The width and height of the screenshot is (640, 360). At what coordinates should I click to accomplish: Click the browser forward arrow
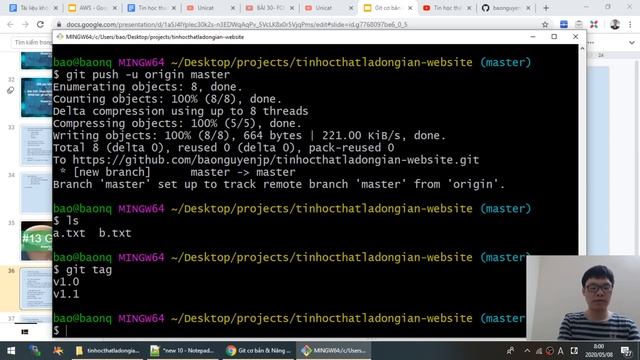point(25,24)
